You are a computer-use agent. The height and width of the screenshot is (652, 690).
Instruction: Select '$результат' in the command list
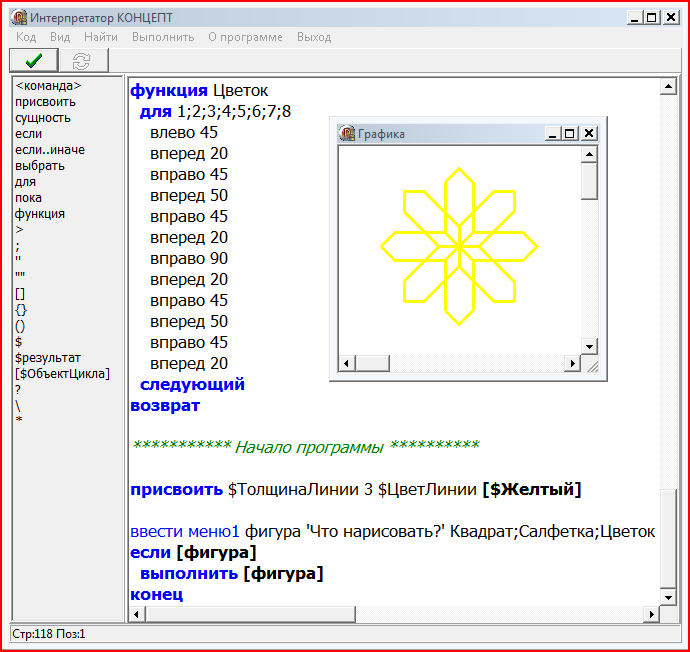(x=48, y=358)
